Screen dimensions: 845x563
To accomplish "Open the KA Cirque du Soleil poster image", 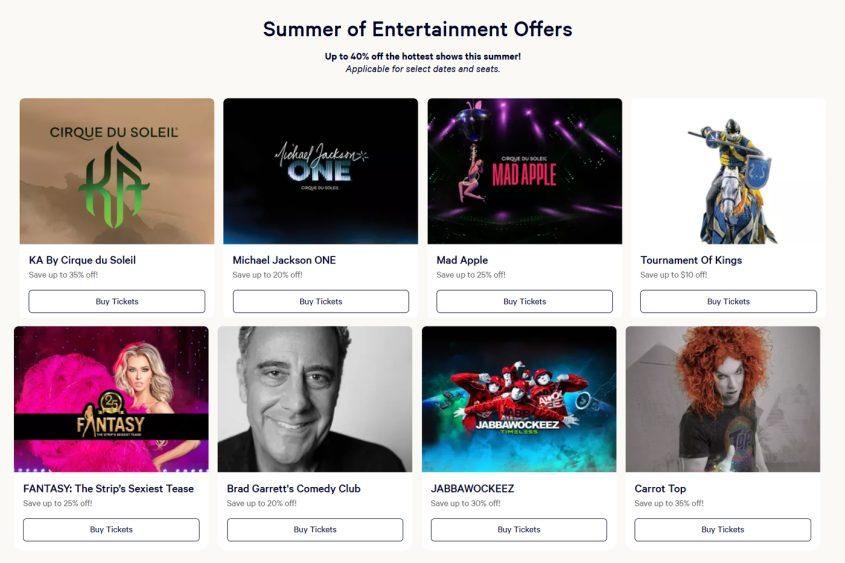I will point(117,171).
